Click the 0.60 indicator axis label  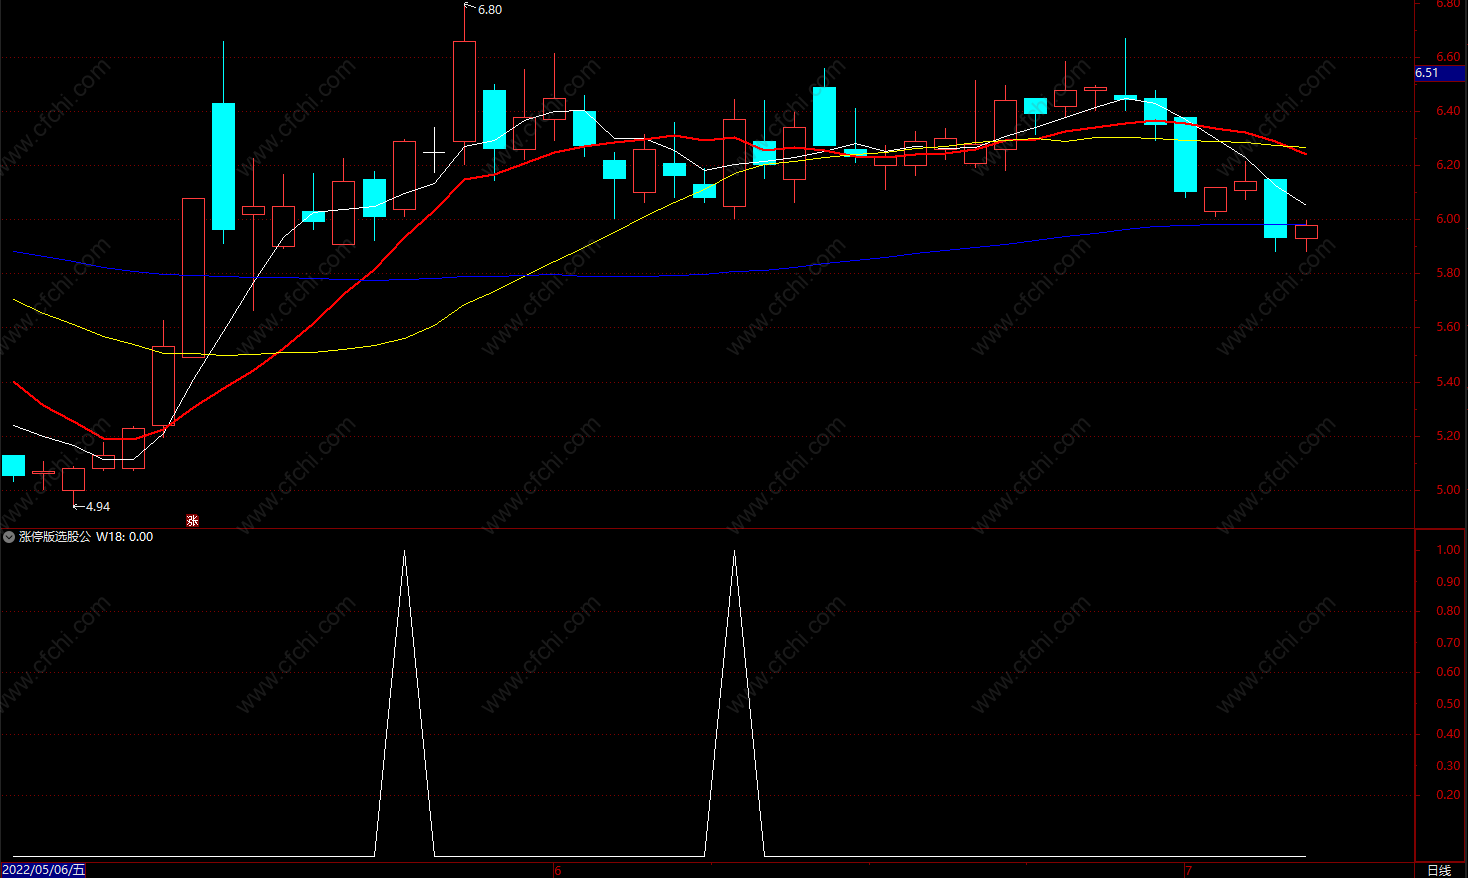pos(1448,672)
